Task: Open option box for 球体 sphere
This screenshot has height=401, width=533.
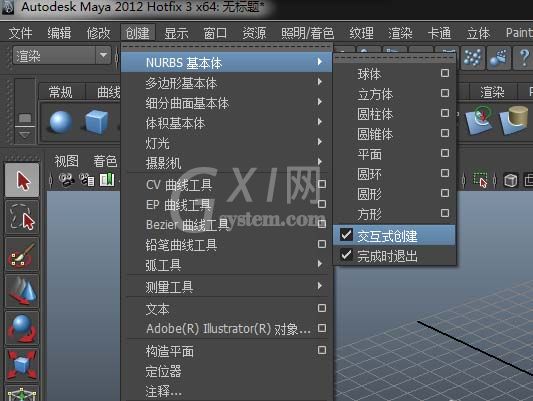Action: (x=445, y=73)
